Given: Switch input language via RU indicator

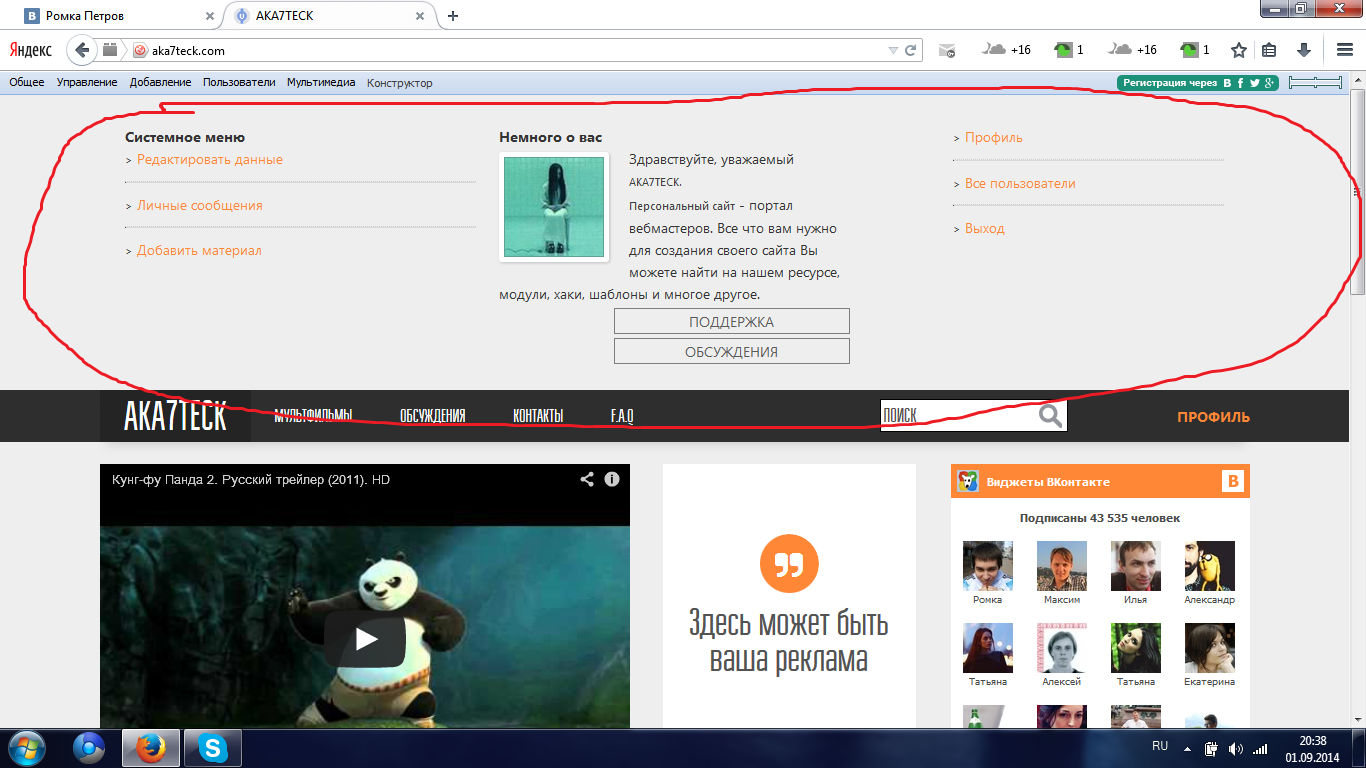Looking at the screenshot, I should click(1160, 746).
